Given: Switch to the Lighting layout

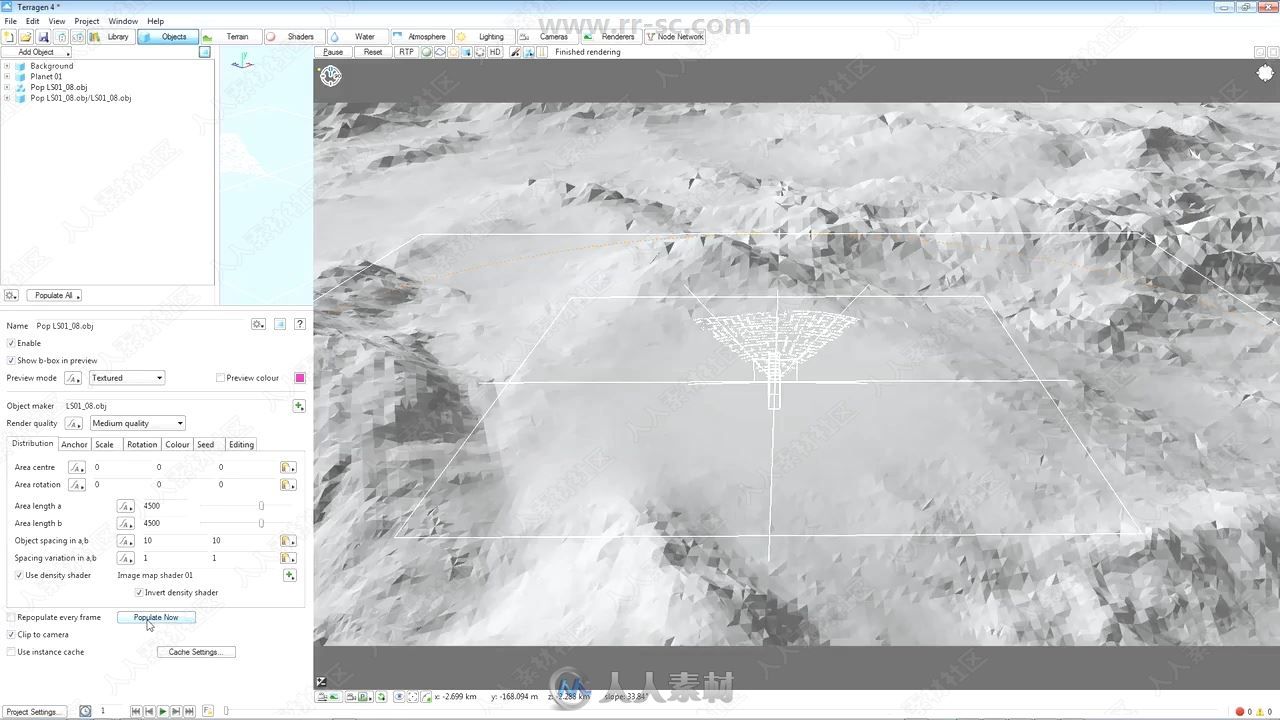Looking at the screenshot, I should 484,37.
